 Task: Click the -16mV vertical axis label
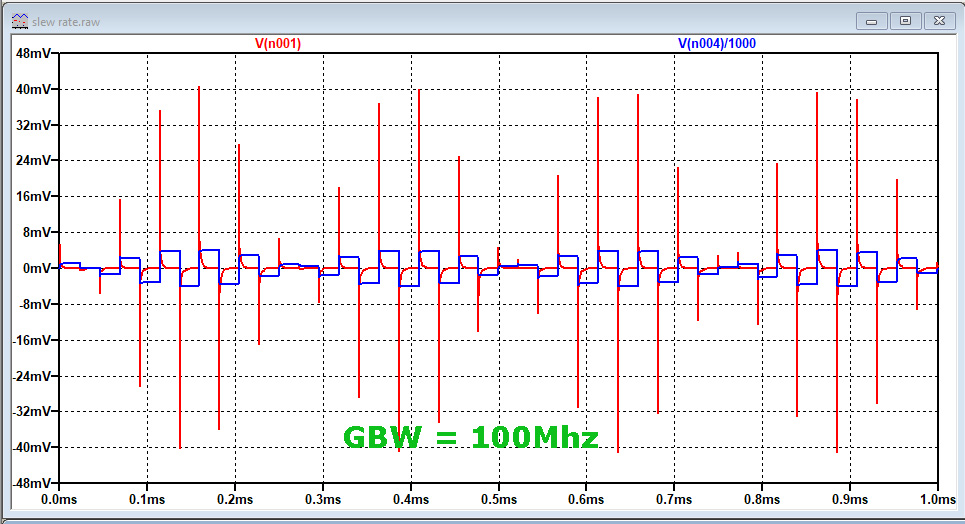point(32,340)
